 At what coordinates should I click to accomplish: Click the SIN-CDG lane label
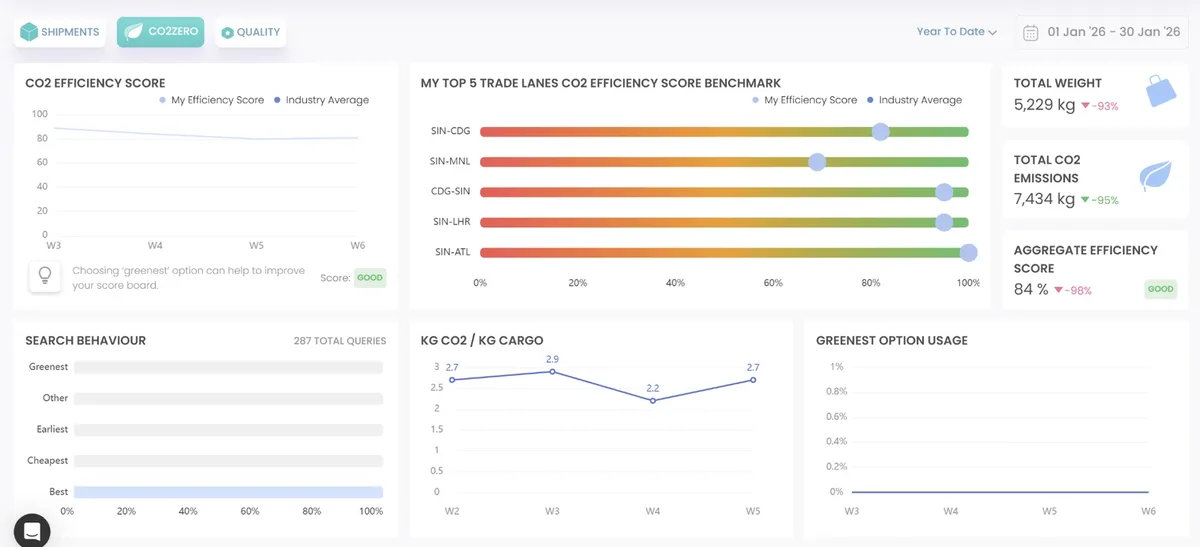coord(450,131)
